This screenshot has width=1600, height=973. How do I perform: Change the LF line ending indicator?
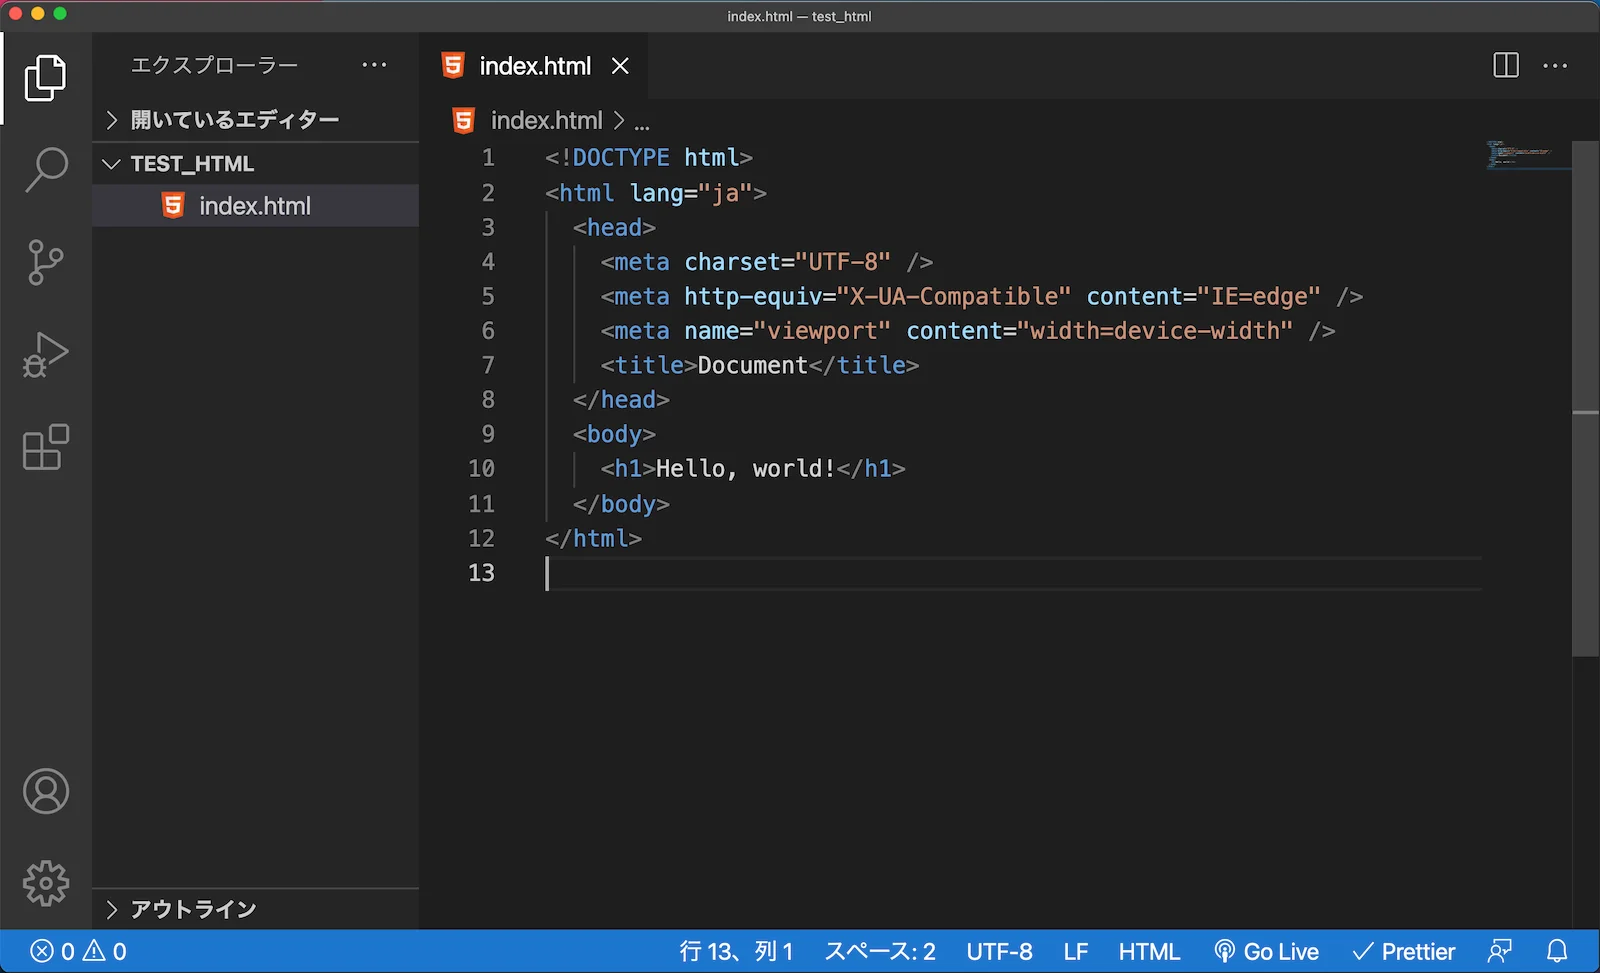click(x=1075, y=951)
